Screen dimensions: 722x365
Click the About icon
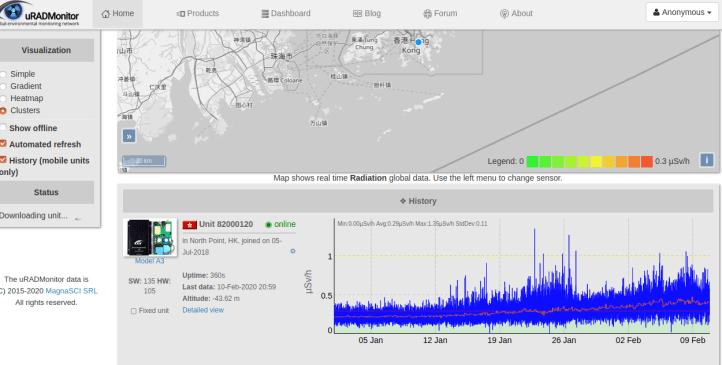(504, 14)
